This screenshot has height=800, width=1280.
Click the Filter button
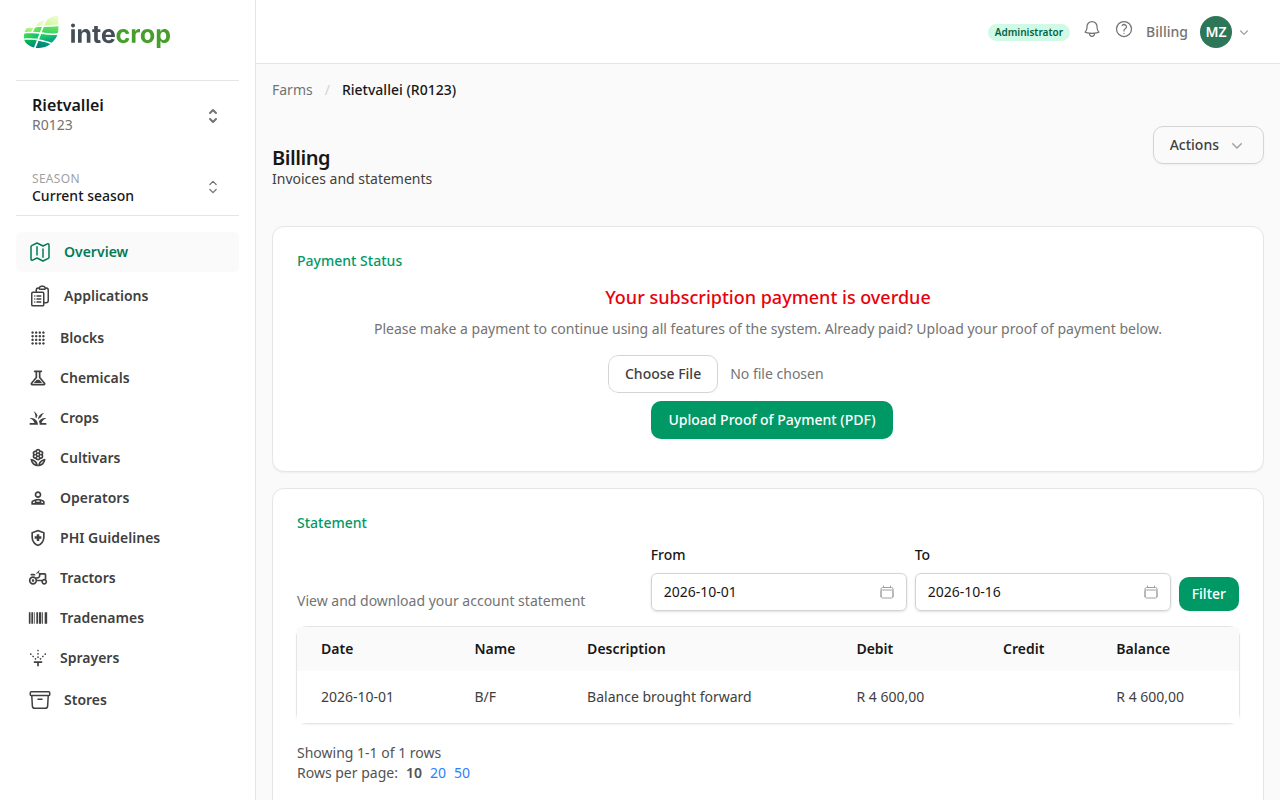(x=1208, y=594)
